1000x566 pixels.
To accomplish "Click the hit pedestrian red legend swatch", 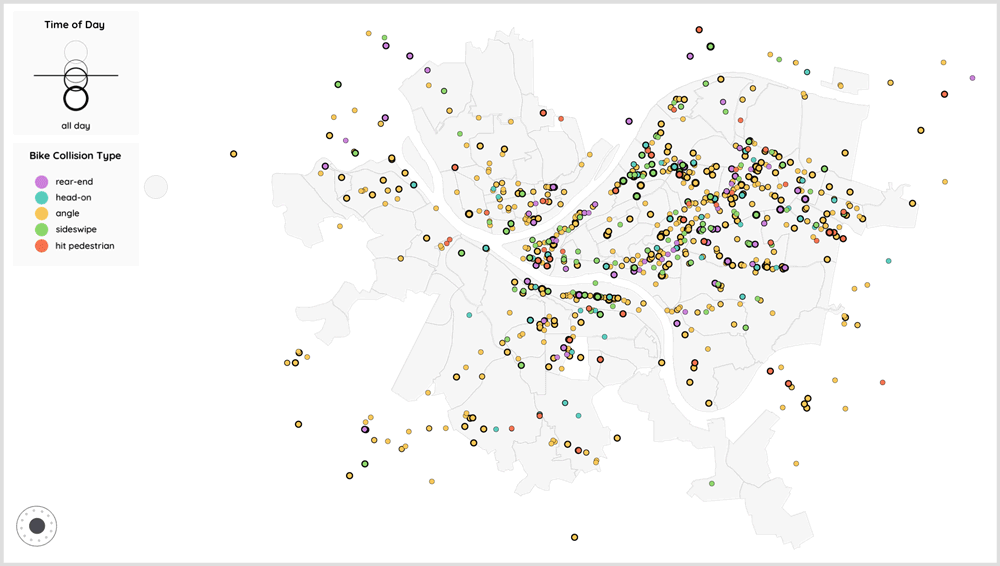I will click(x=41, y=246).
